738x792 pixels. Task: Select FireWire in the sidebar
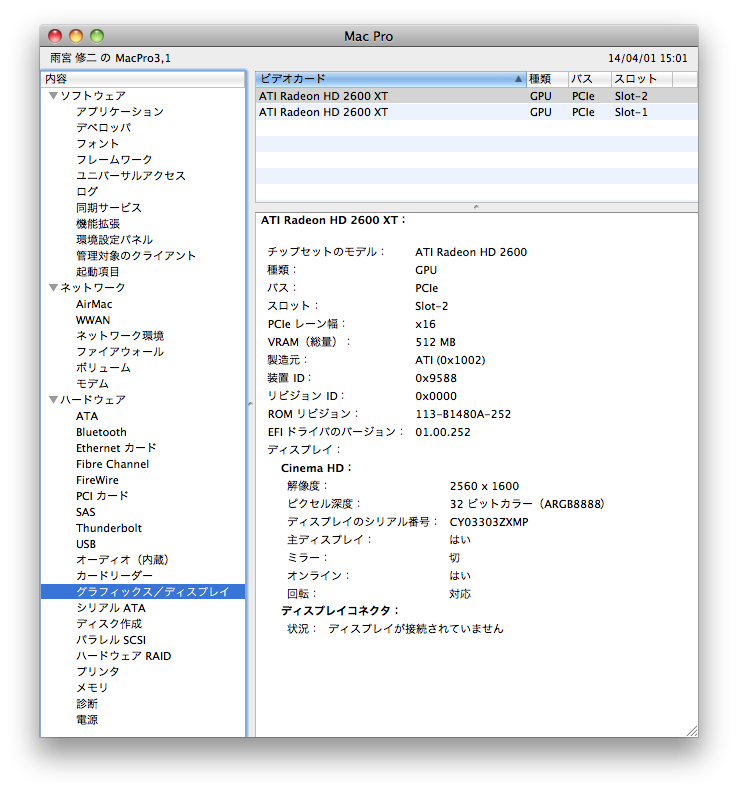tap(97, 480)
